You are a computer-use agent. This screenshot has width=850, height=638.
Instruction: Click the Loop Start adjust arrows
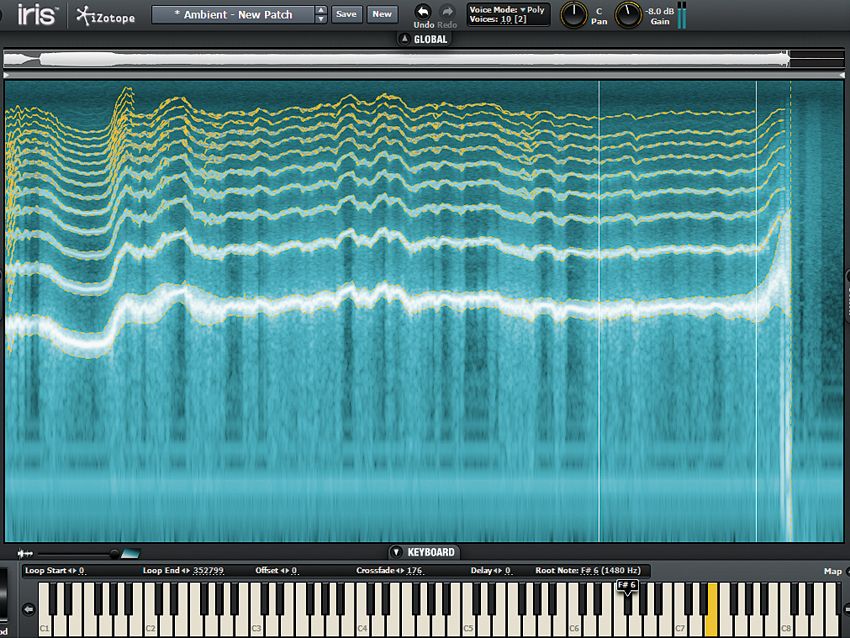(73, 571)
